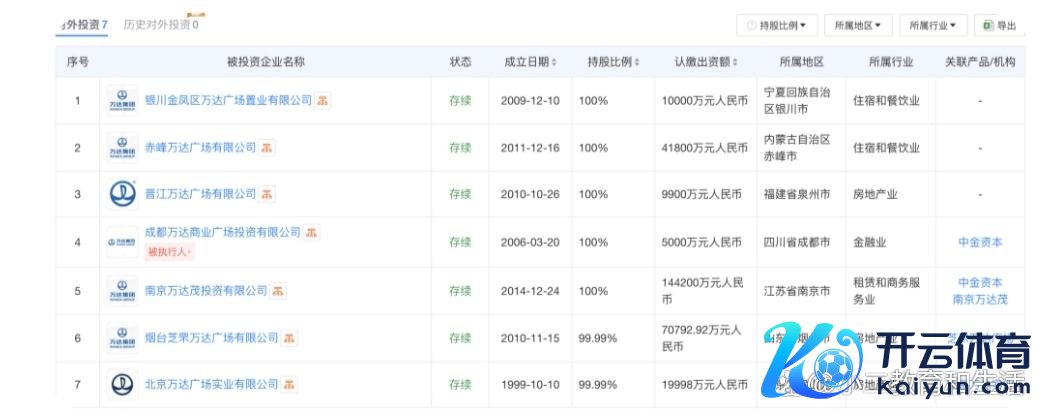Sort the table by 成立日期 column
This screenshot has width=1046, height=420.
[530, 62]
